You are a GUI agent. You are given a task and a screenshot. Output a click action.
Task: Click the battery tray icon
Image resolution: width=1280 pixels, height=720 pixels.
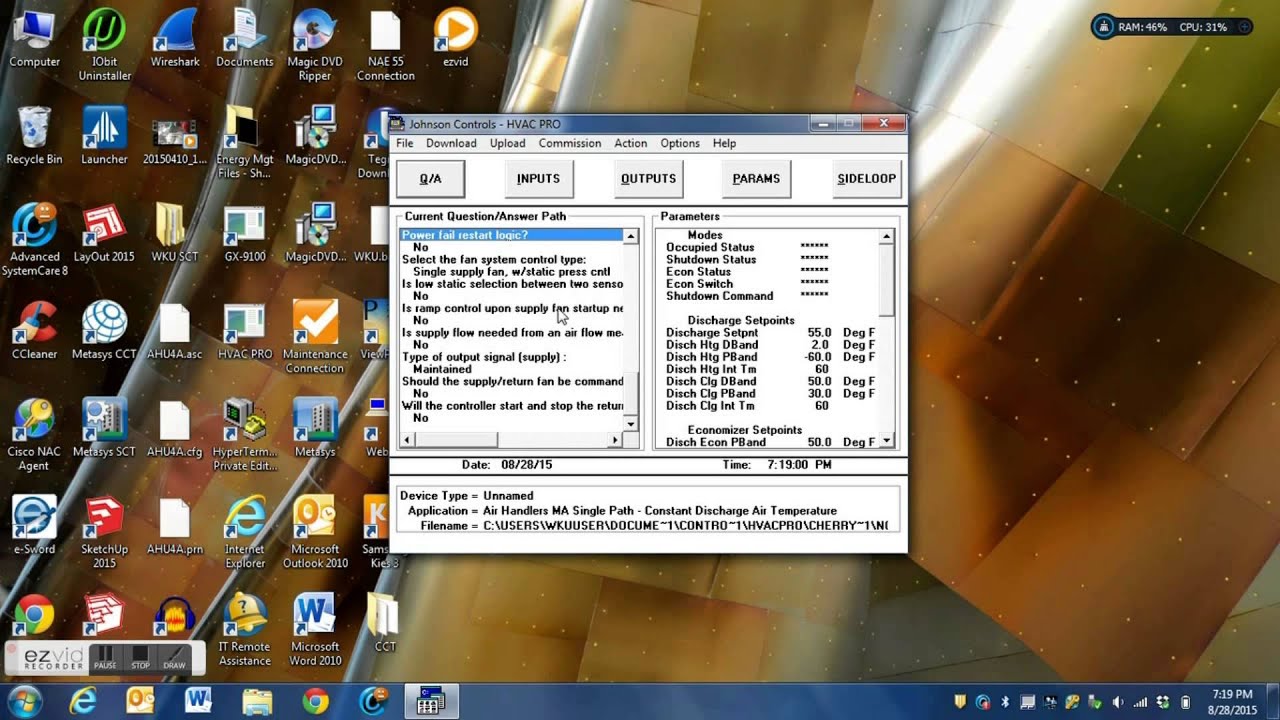(x=1186, y=702)
